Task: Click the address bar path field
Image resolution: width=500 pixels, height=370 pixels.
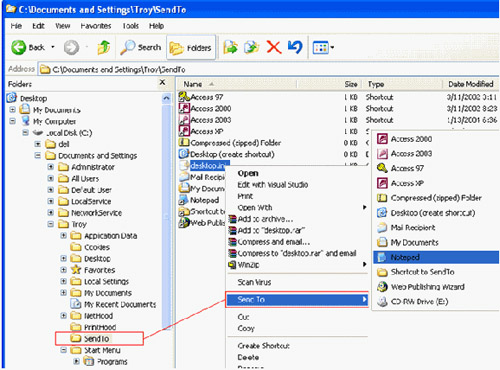Action: (x=268, y=69)
